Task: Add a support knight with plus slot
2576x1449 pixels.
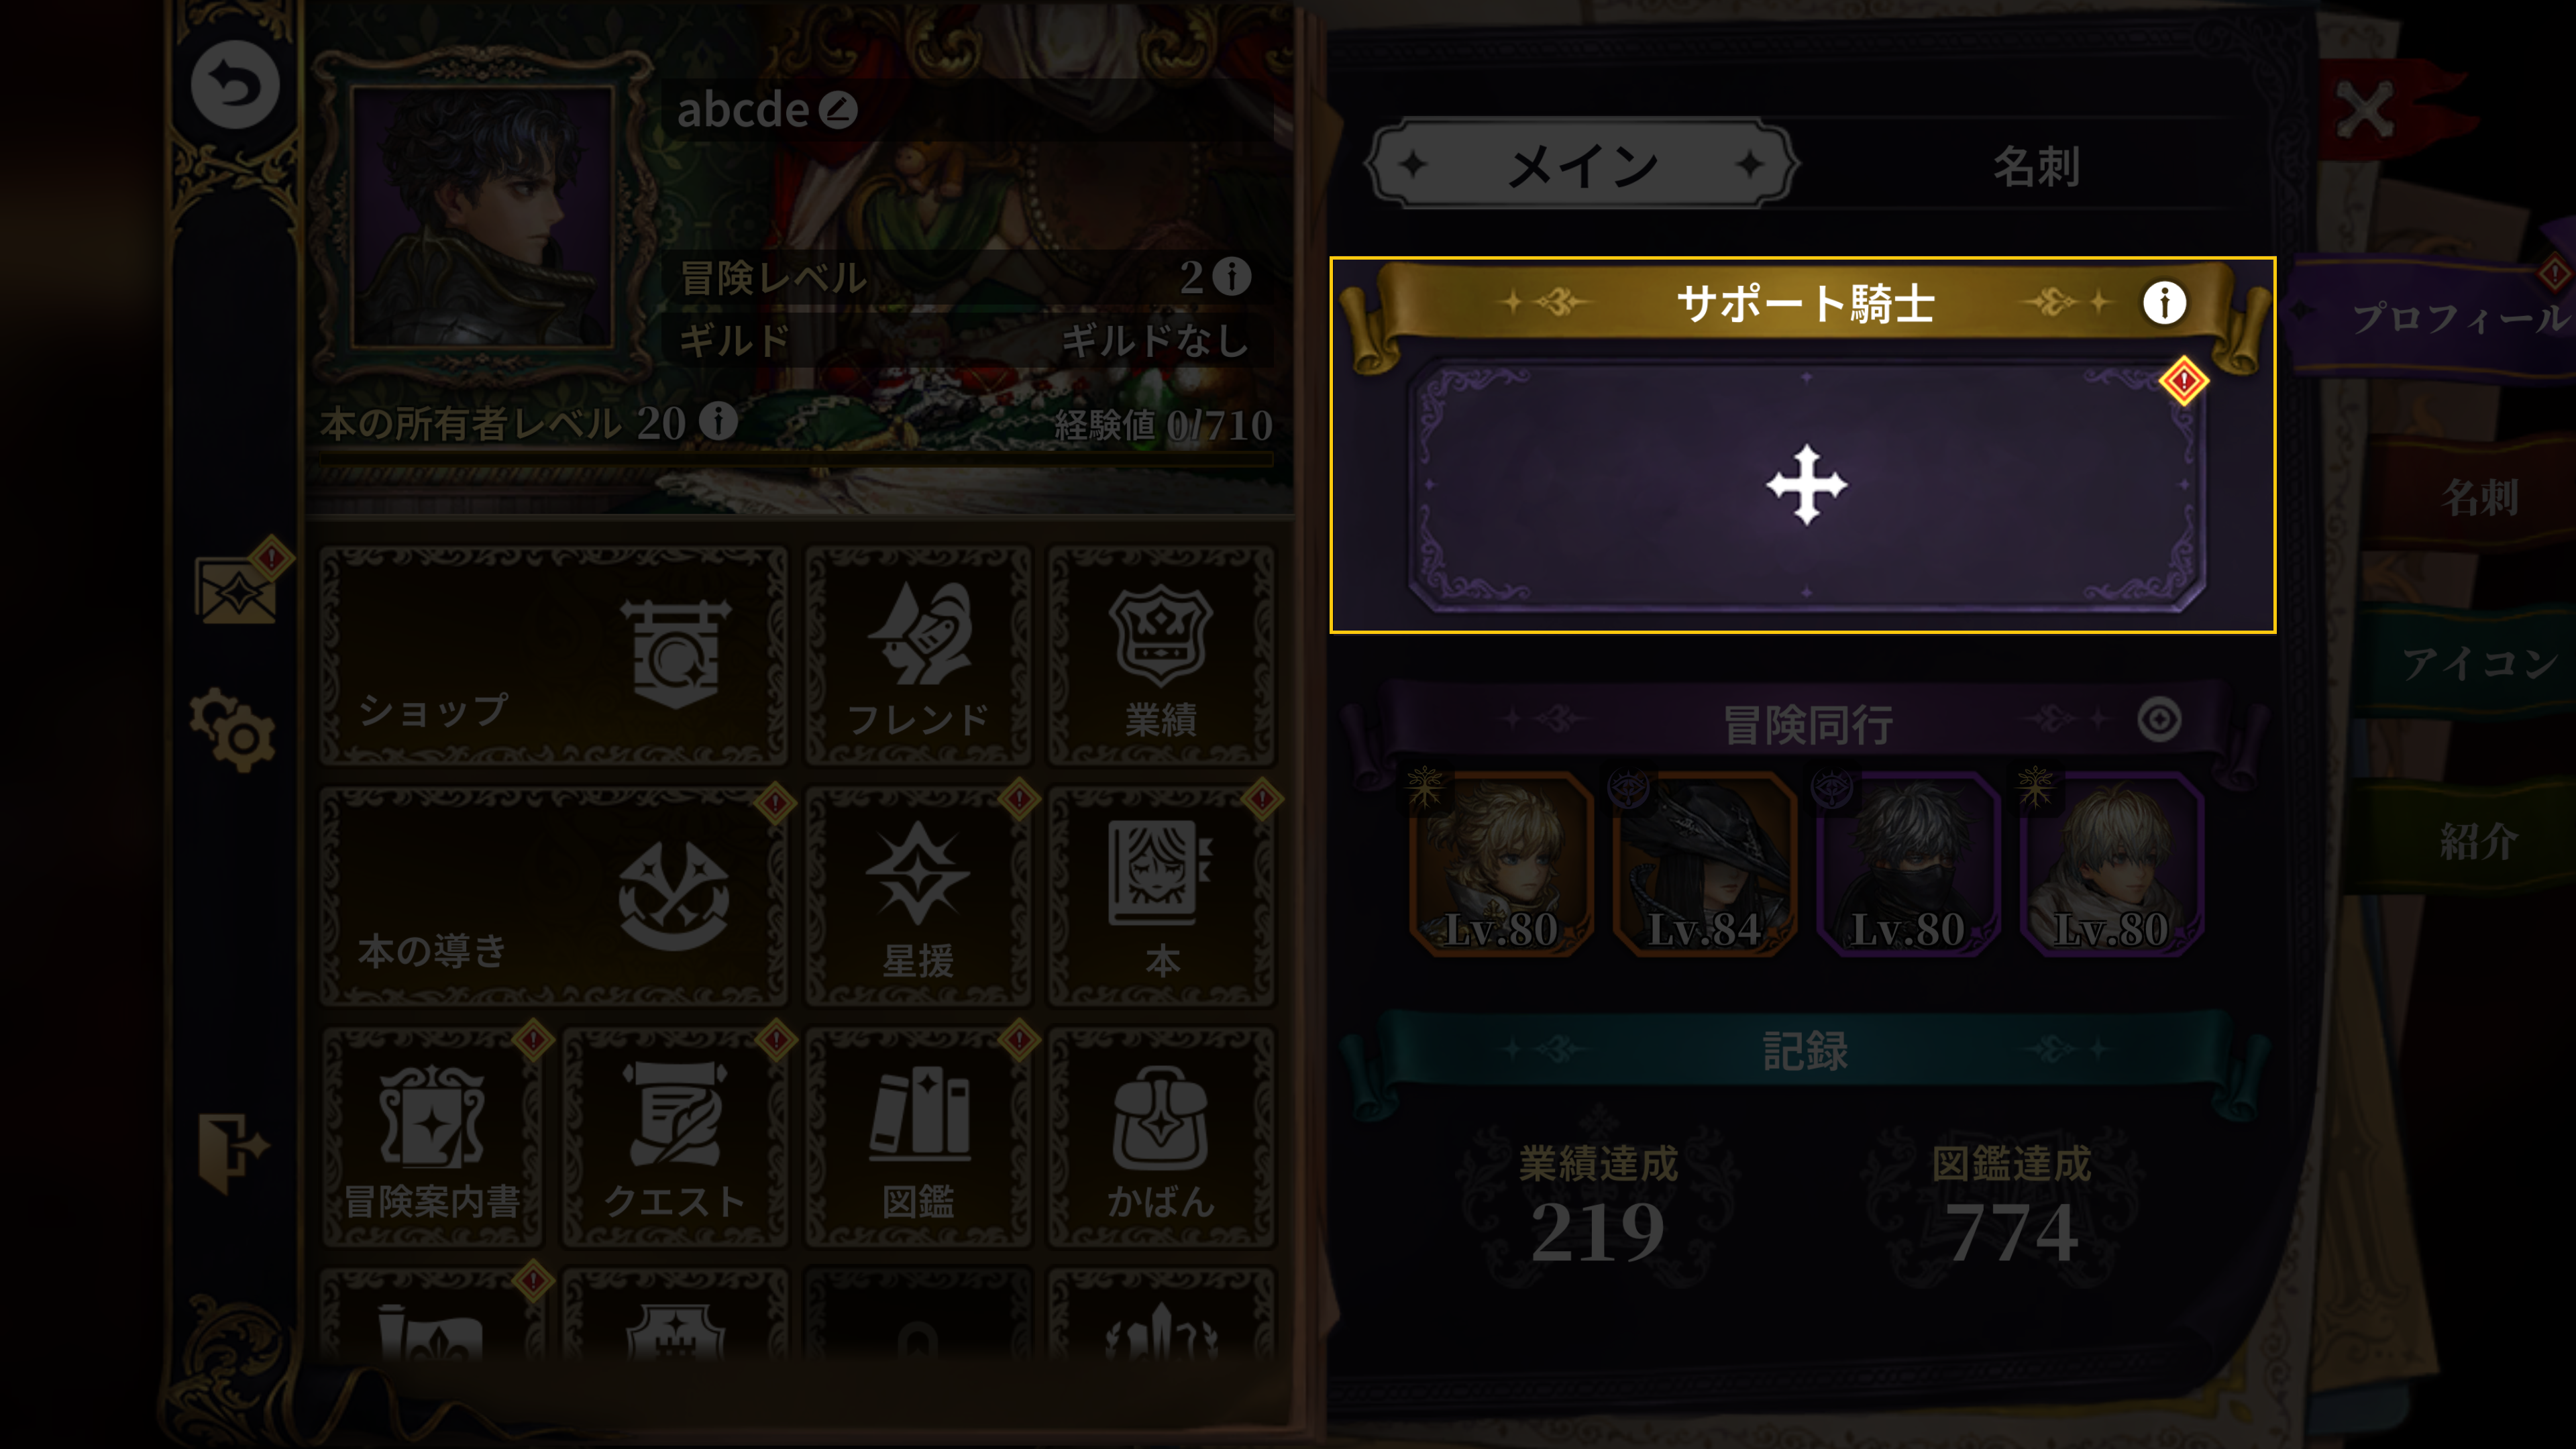Action: (1806, 486)
